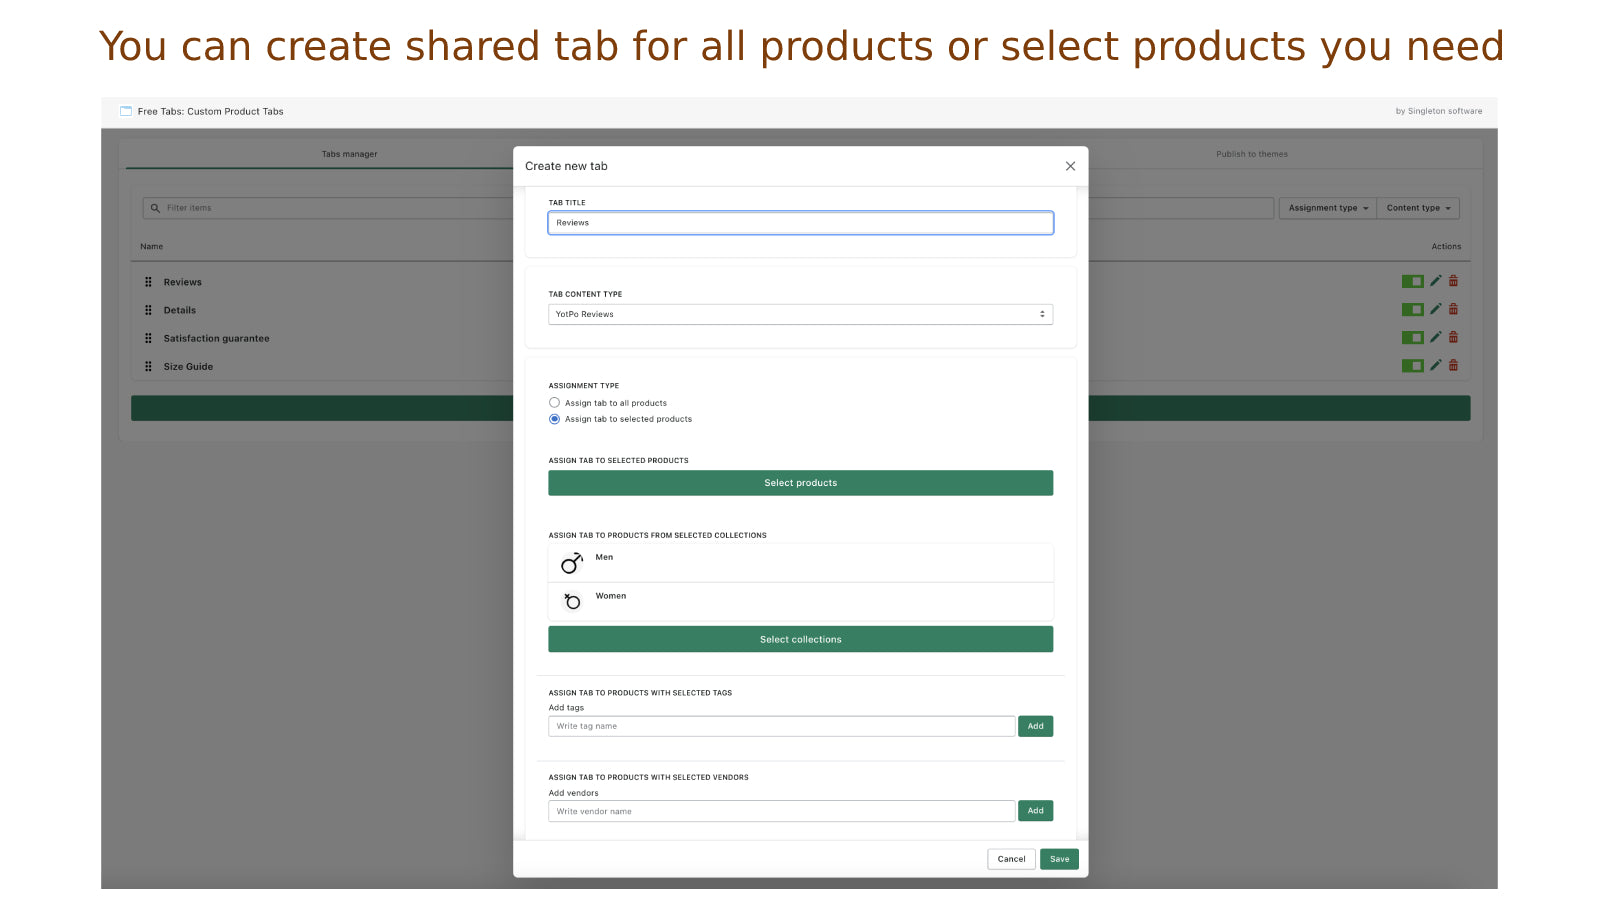The height and width of the screenshot is (900, 1600).
Task: Select the 'Assign tab to selected products' radio
Action: point(554,419)
